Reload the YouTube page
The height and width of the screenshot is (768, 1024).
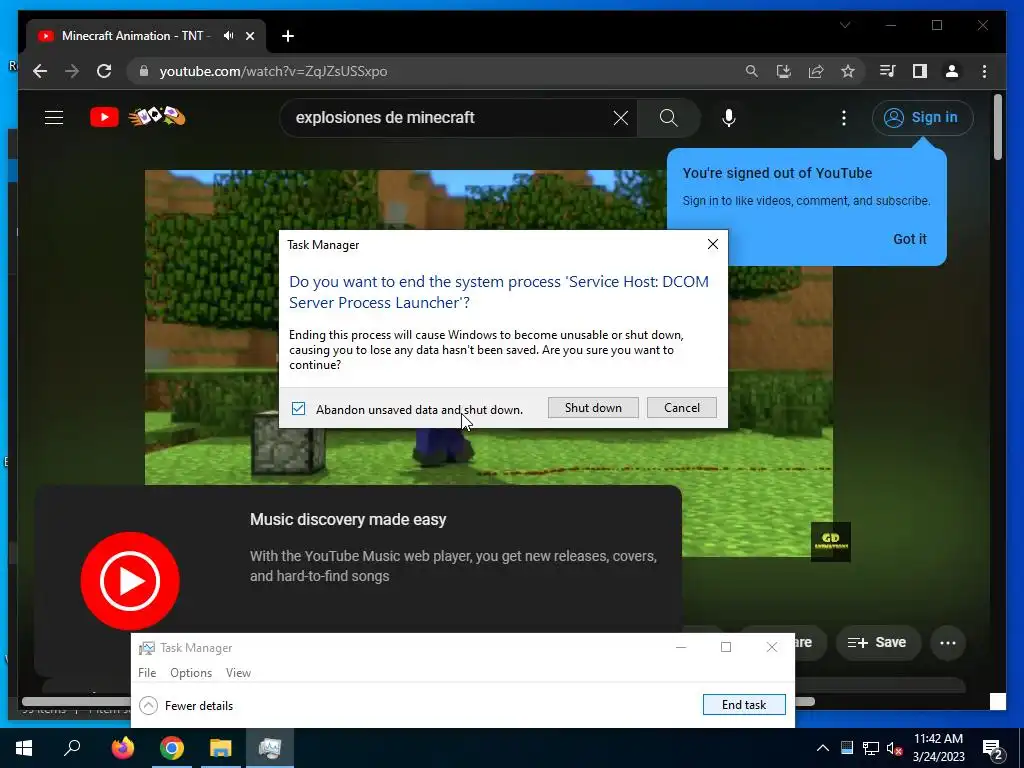click(x=104, y=71)
